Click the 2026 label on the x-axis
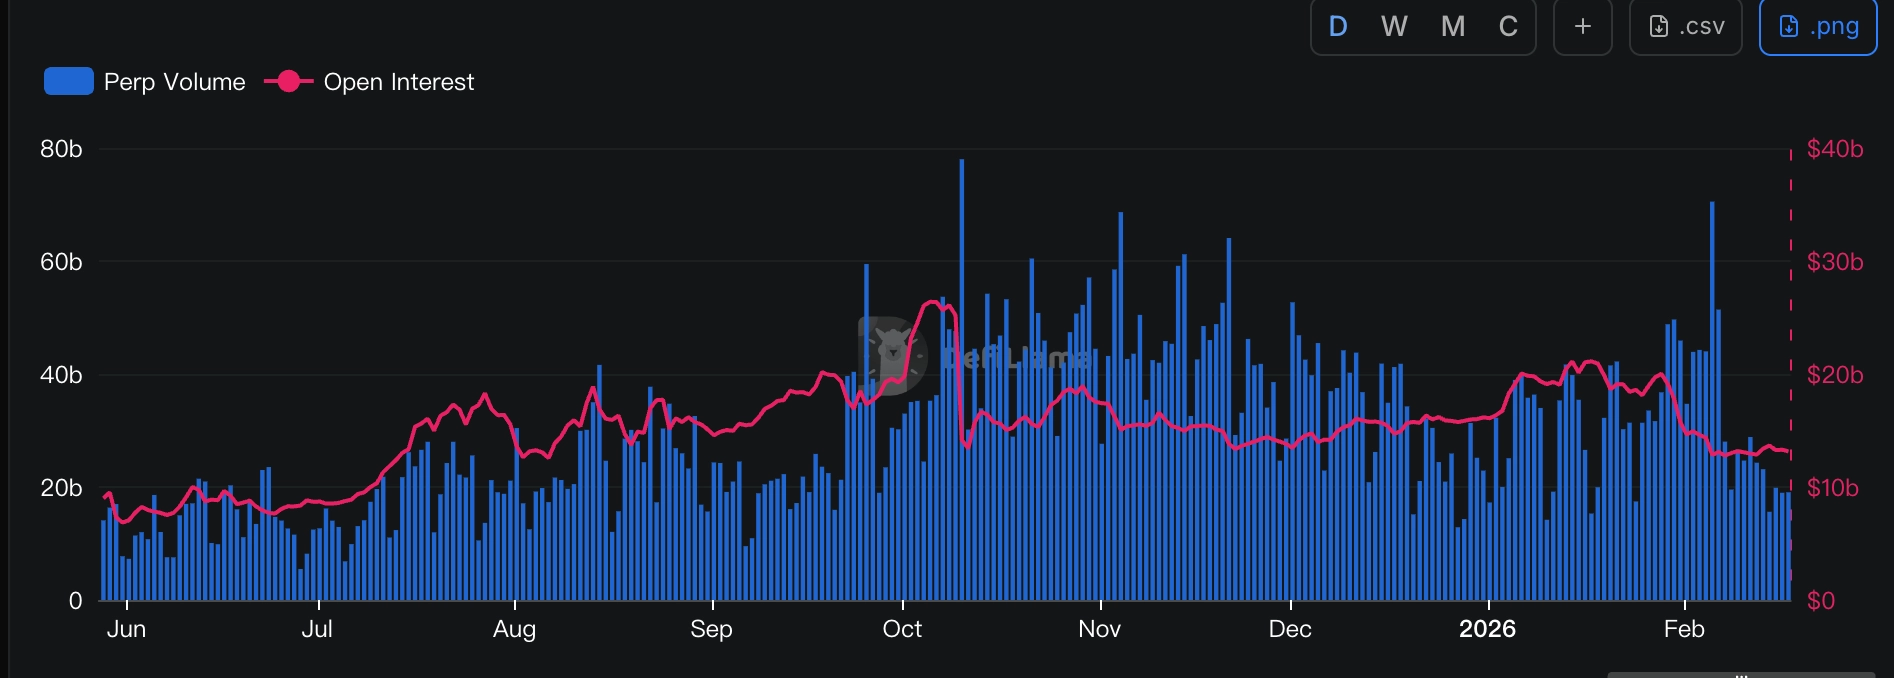Screen dimensions: 1894x678 click(1487, 629)
